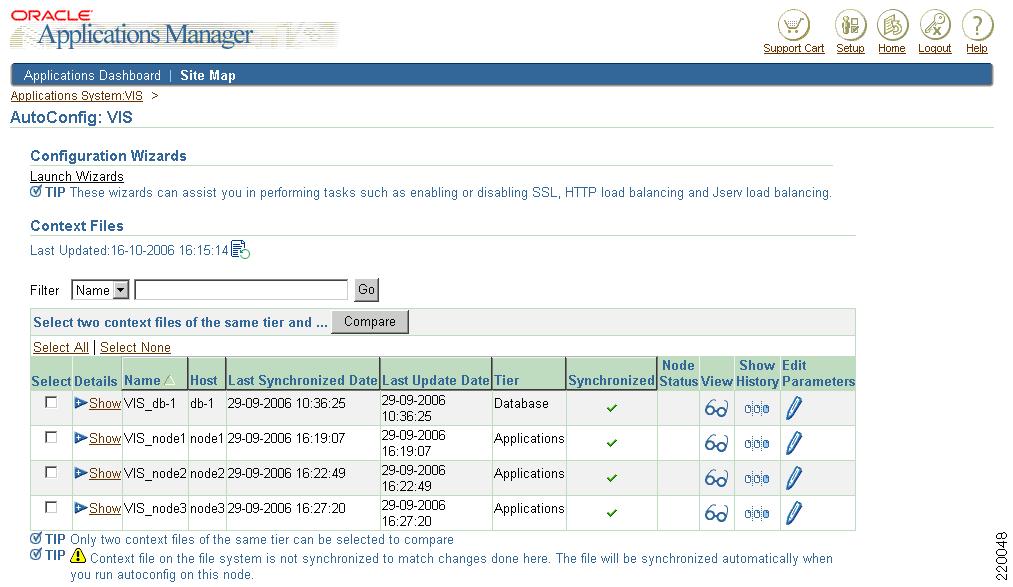This screenshot has width=1013, height=587.
Task: View VIS_node3 context file glasses icon
Action: 716,513
